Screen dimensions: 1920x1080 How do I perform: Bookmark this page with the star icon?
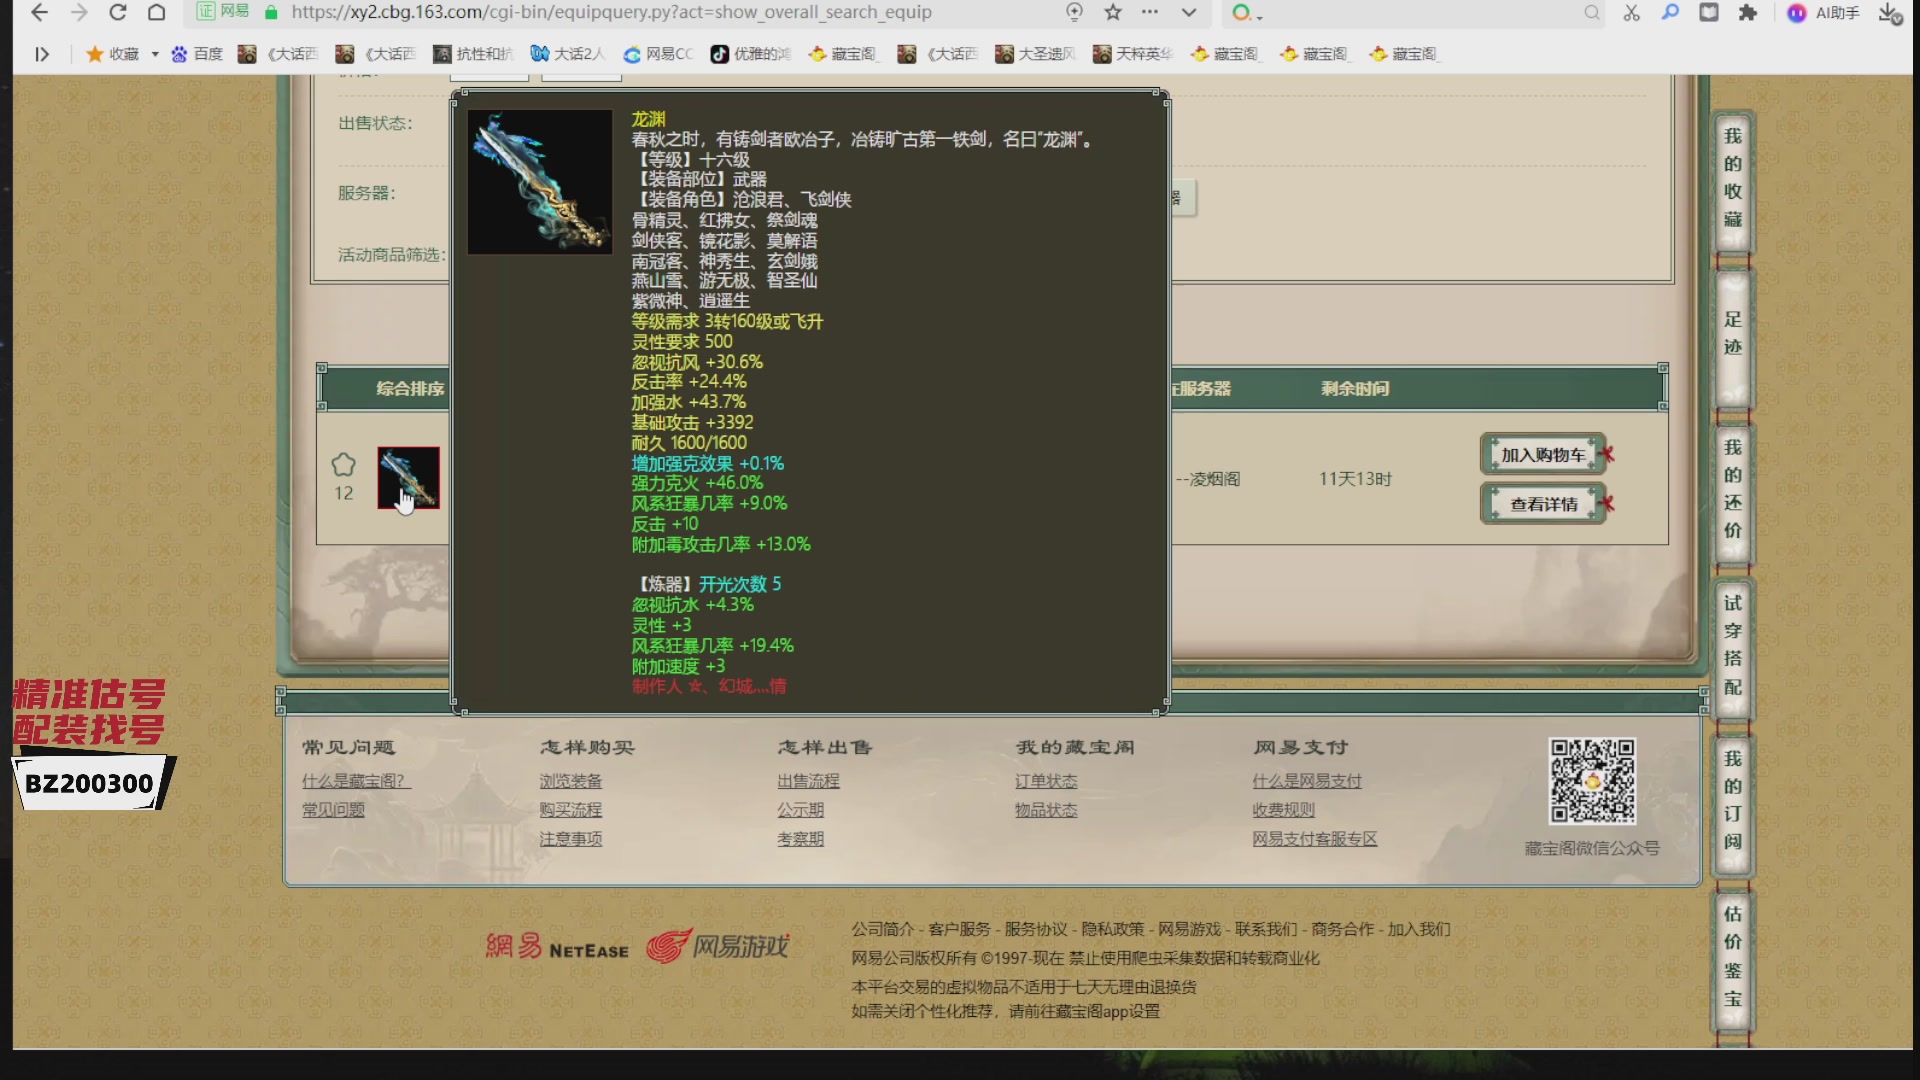(x=1113, y=13)
